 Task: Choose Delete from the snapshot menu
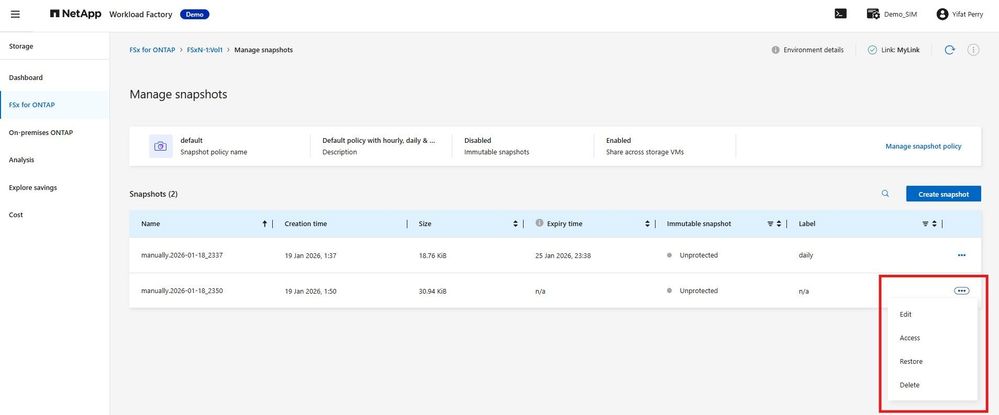(909, 385)
